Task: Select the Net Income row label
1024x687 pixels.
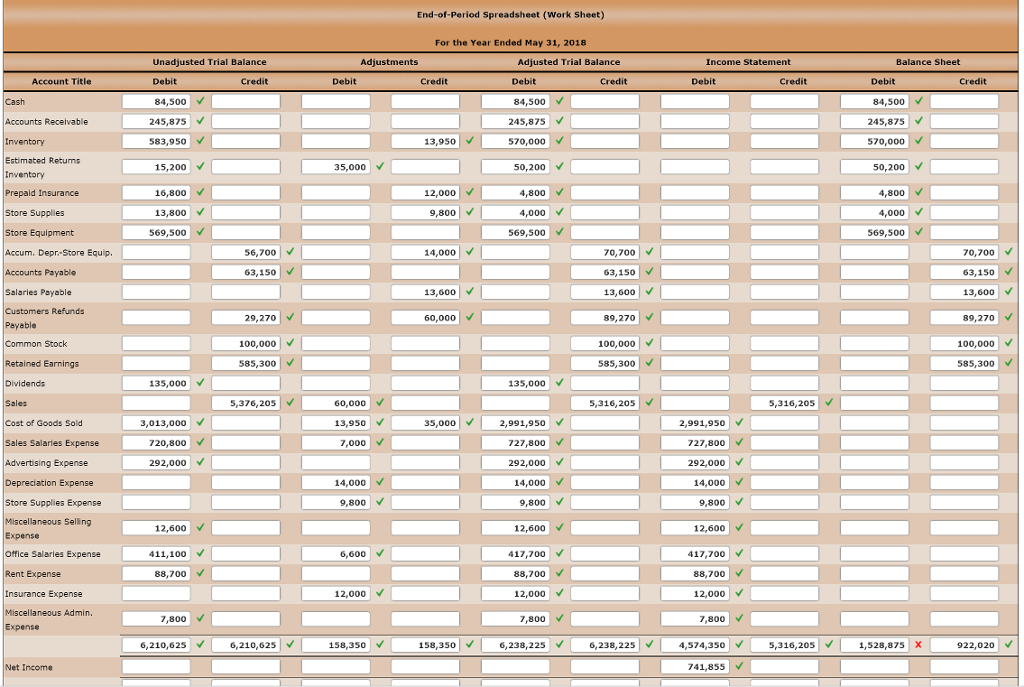Action: click(30, 667)
